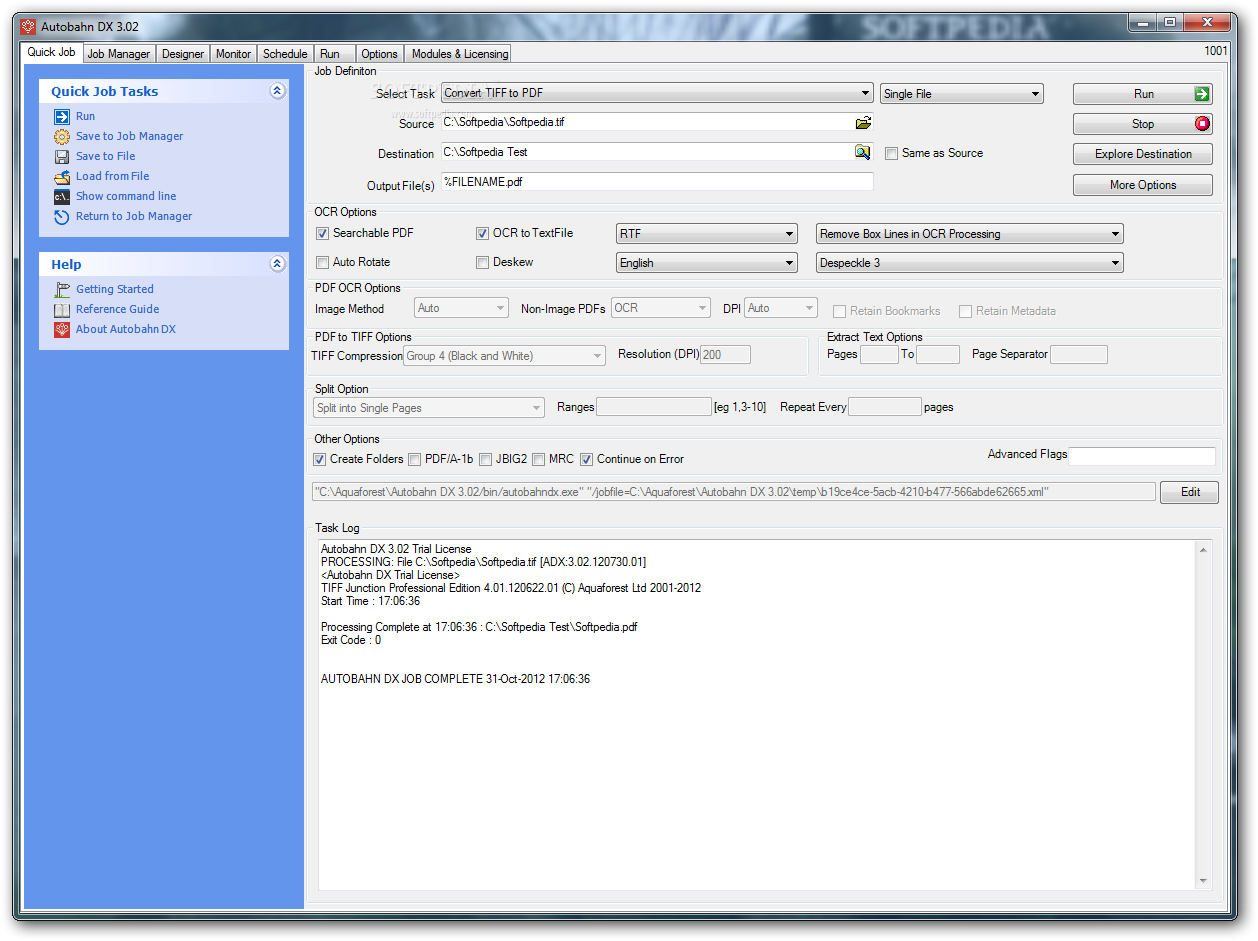Switch to the Schedule tab
Image resolution: width=1258 pixels, height=941 pixels.
285,54
